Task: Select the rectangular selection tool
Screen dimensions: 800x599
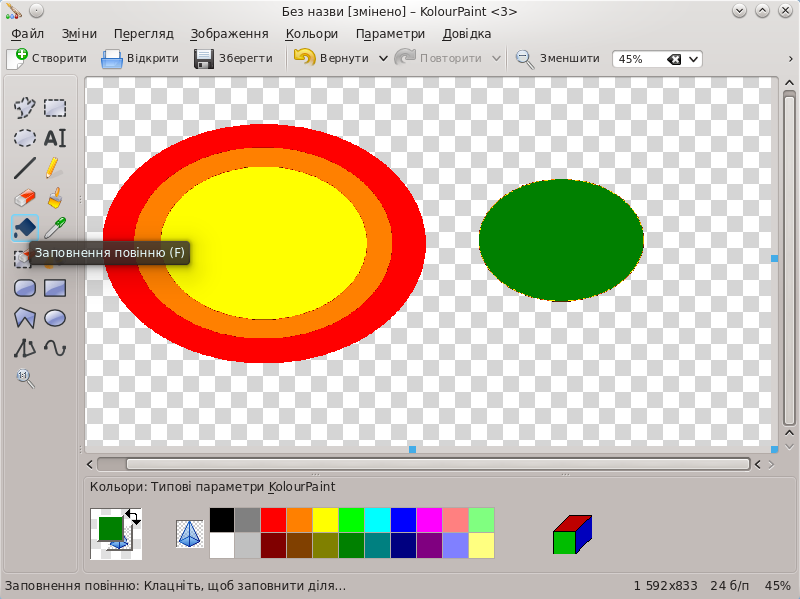Action: 55,108
